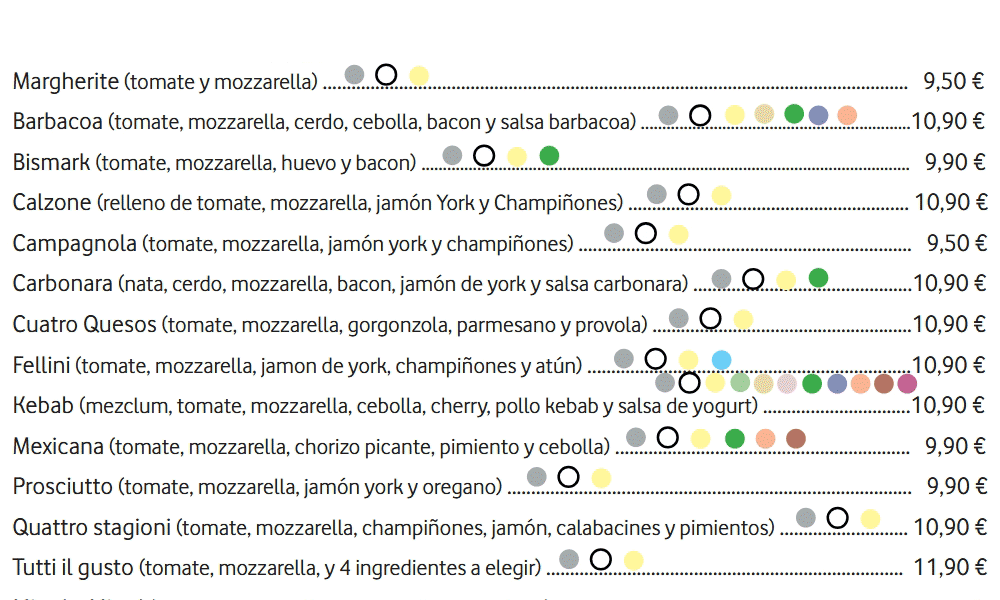Image resolution: width=1000 pixels, height=600 pixels.
Task: Click the salmon dot on Mexicana row
Action: coord(766,438)
